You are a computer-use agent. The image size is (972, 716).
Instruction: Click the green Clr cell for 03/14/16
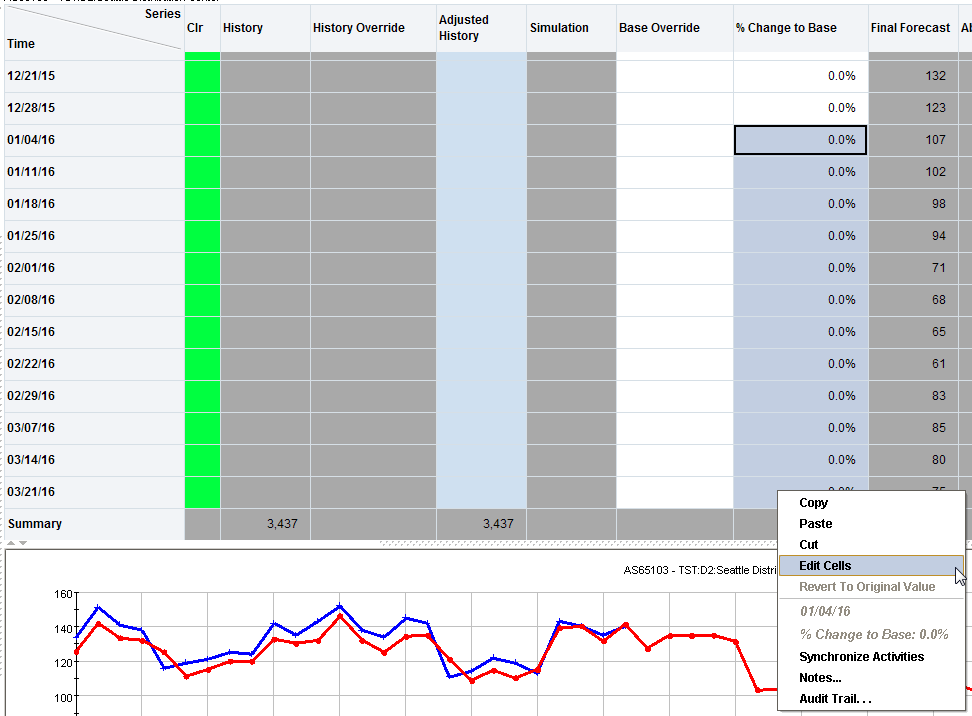coord(202,460)
